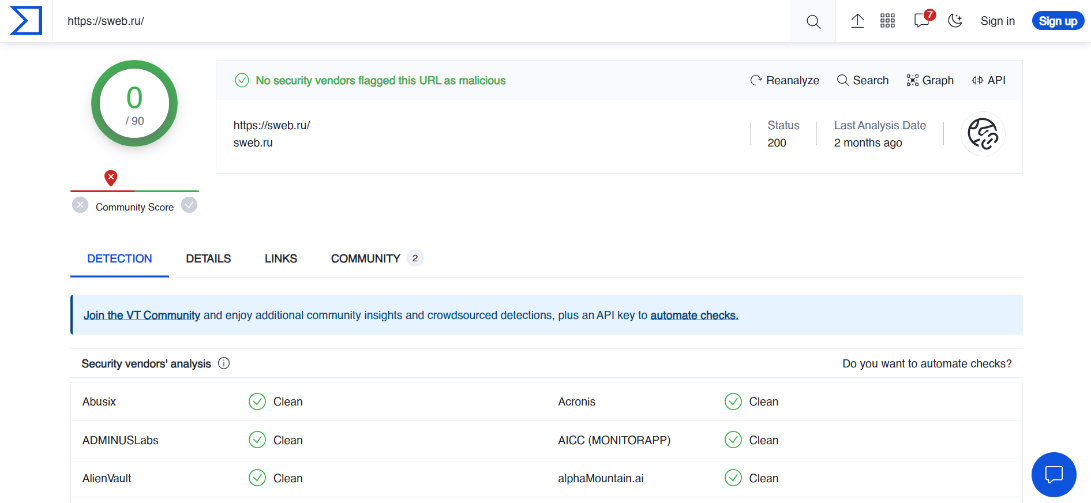This screenshot has height=503, width=1091.
Task: Open the blue chat support bubble
Action: tap(1053, 474)
